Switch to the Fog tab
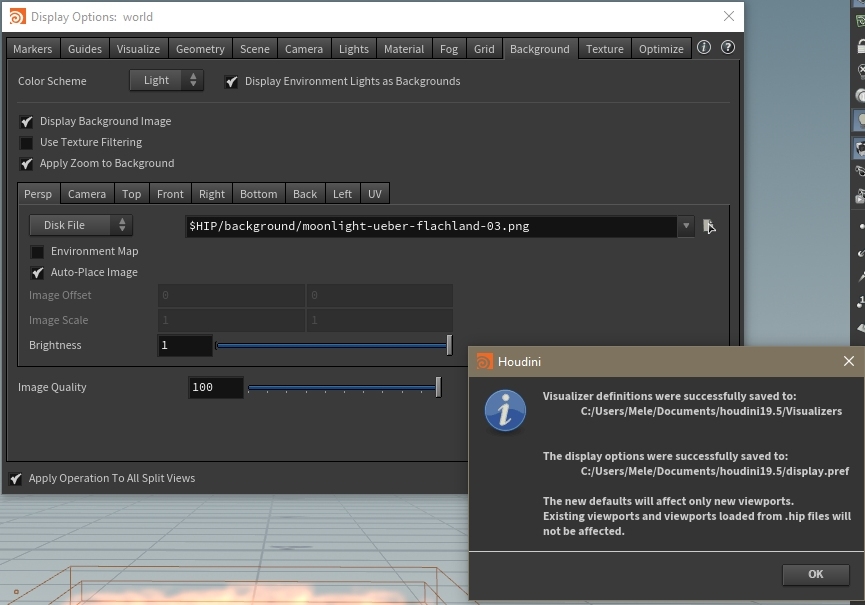The width and height of the screenshot is (865, 605). pos(449,49)
